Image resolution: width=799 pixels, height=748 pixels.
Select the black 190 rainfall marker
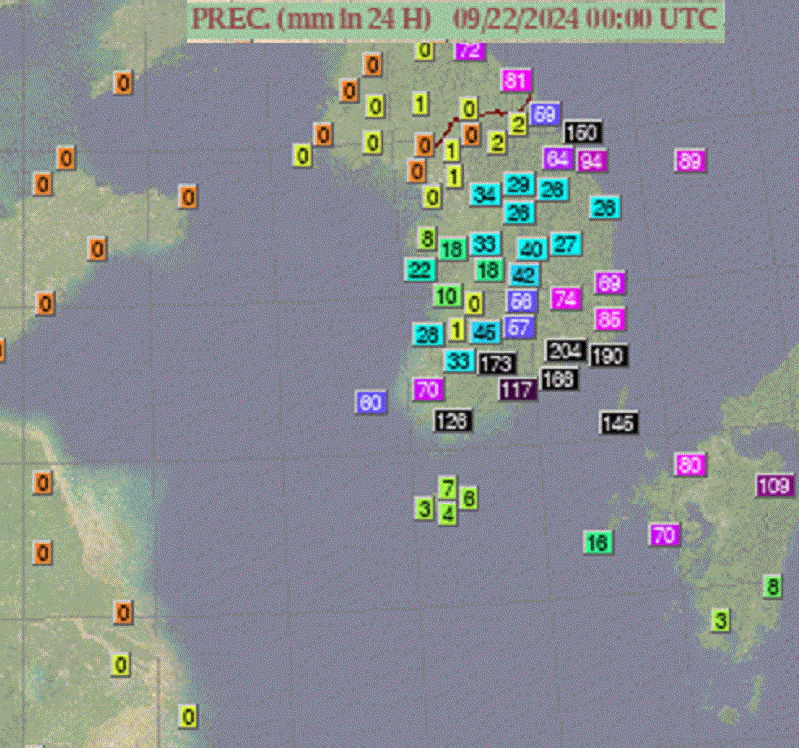(x=607, y=356)
